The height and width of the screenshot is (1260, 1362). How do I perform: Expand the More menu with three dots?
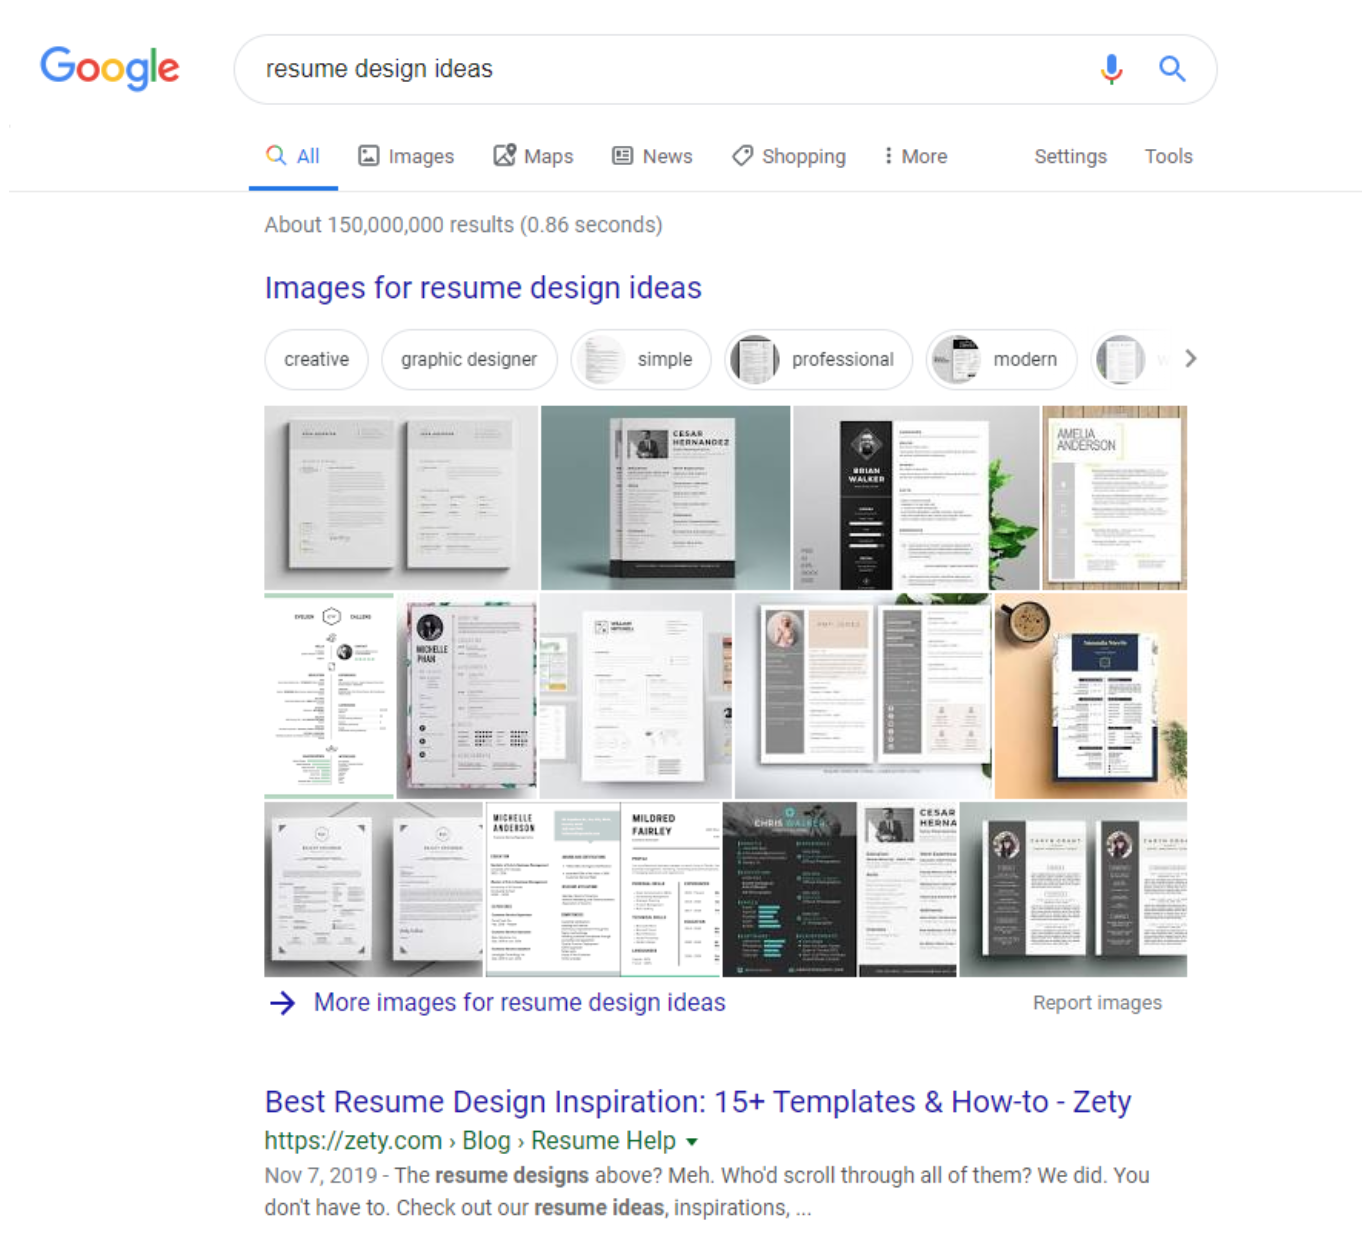(x=915, y=156)
